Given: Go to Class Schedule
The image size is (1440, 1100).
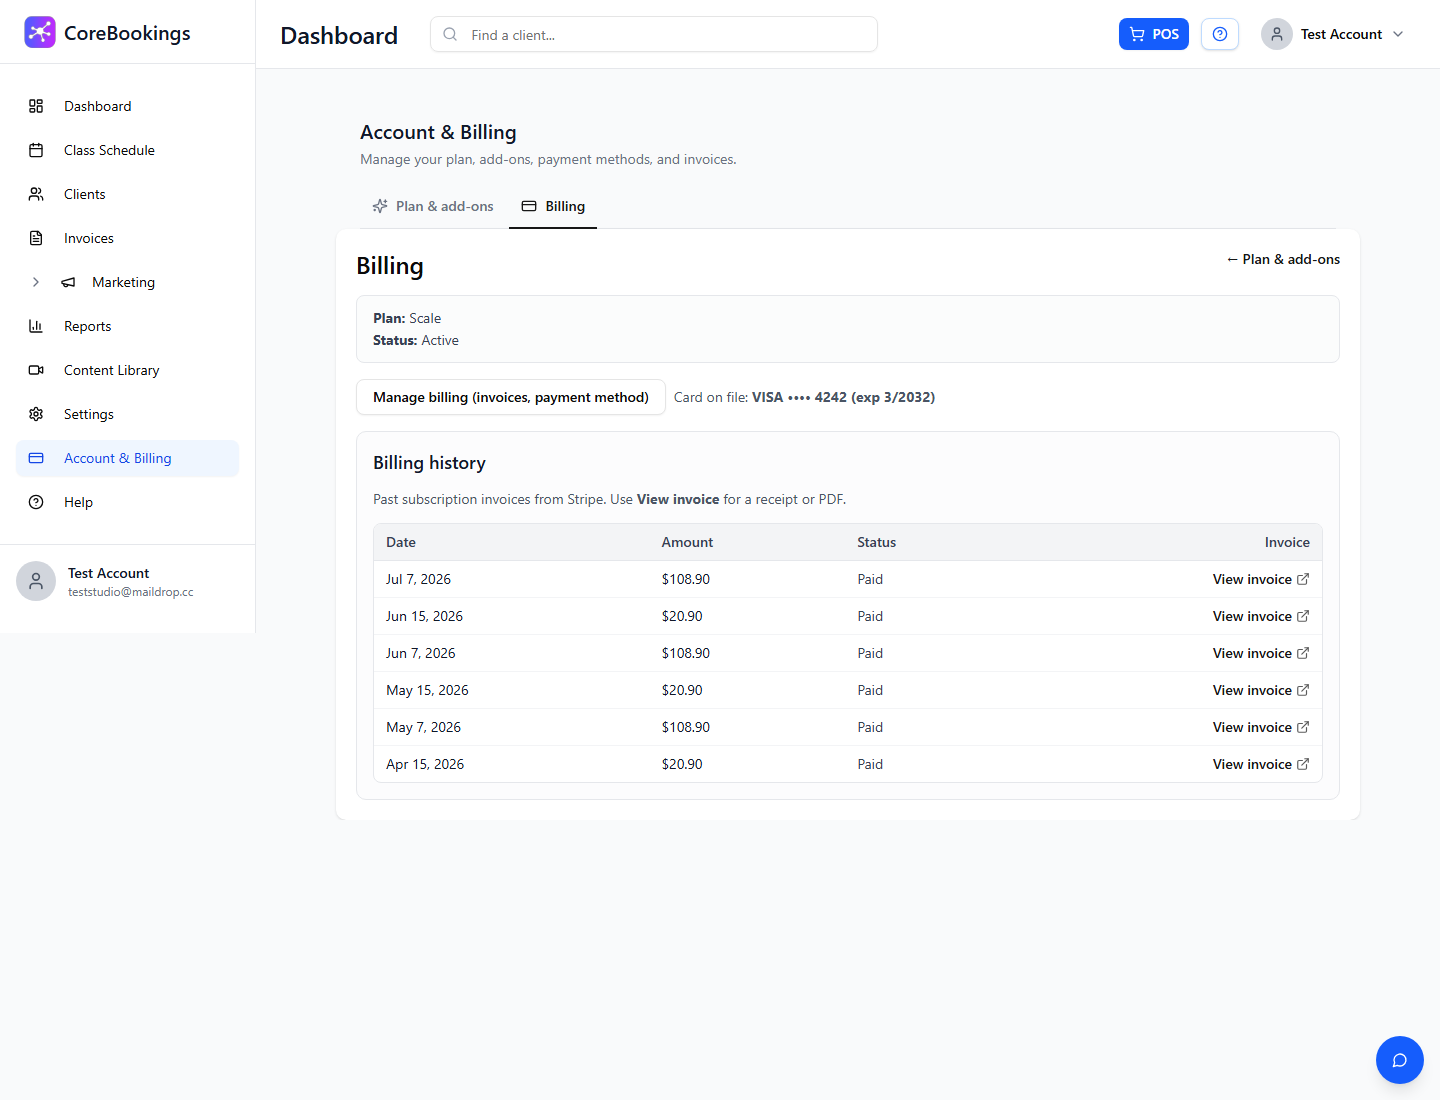Looking at the screenshot, I should (127, 150).
